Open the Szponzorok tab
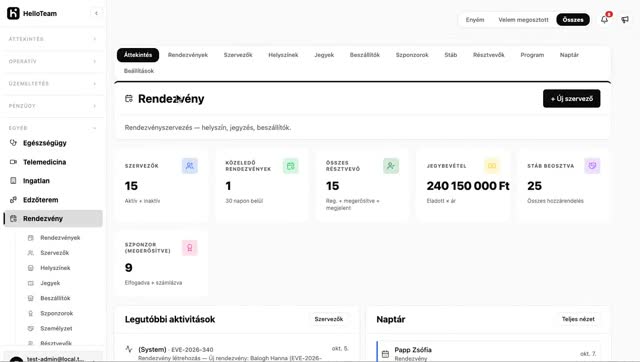Image resolution: width=640 pixels, height=362 pixels. (x=412, y=55)
